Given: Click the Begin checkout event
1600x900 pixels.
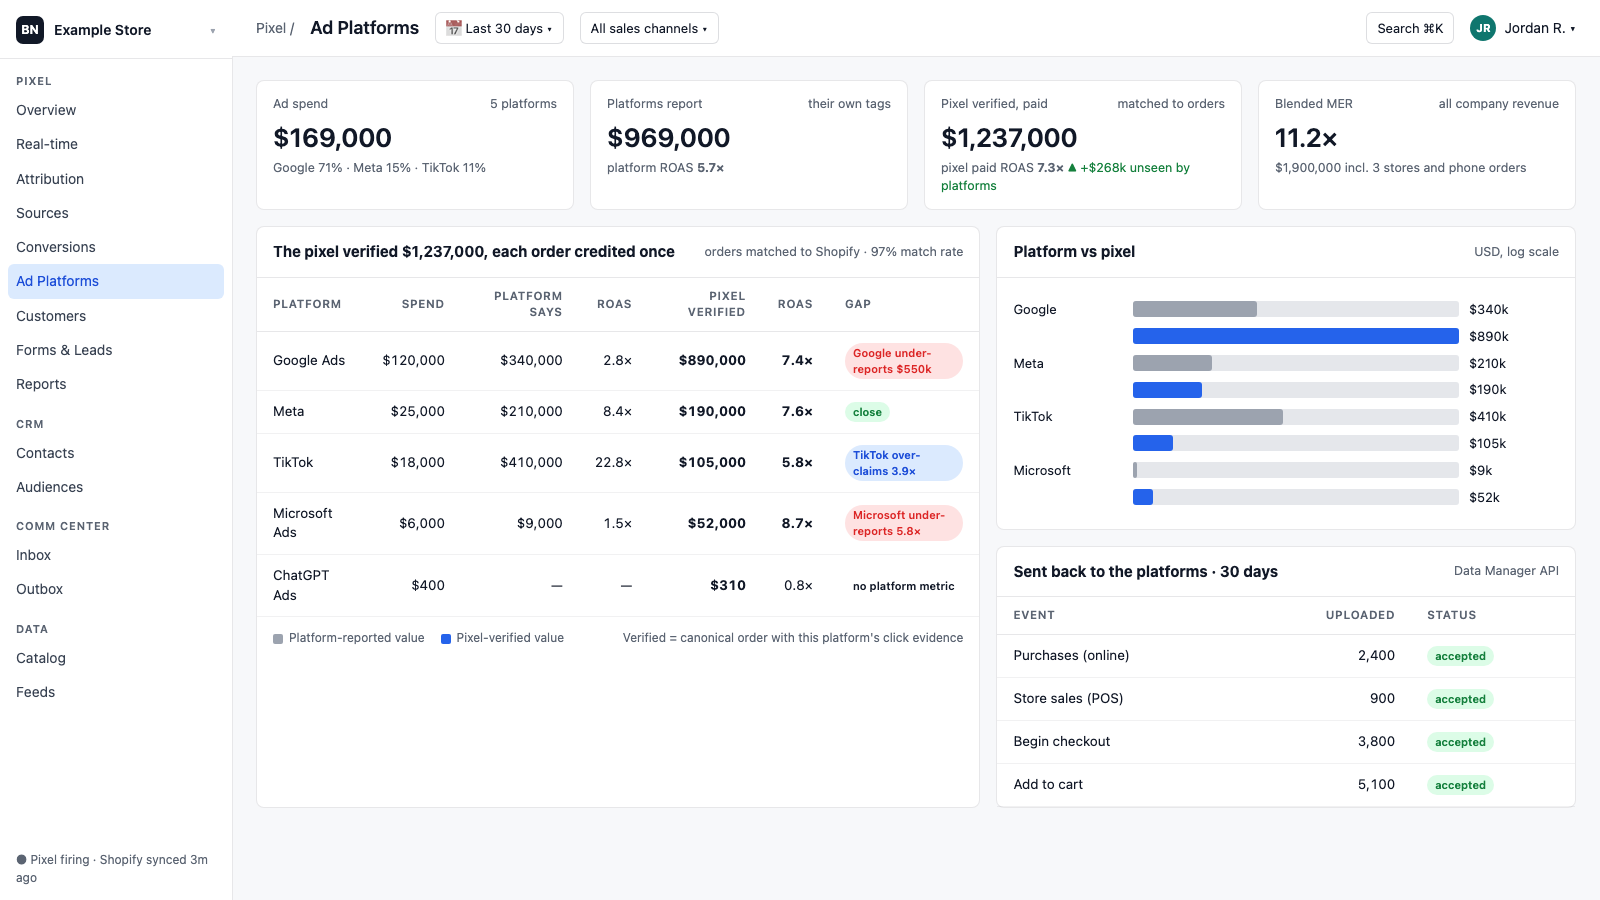Looking at the screenshot, I should tap(1061, 741).
